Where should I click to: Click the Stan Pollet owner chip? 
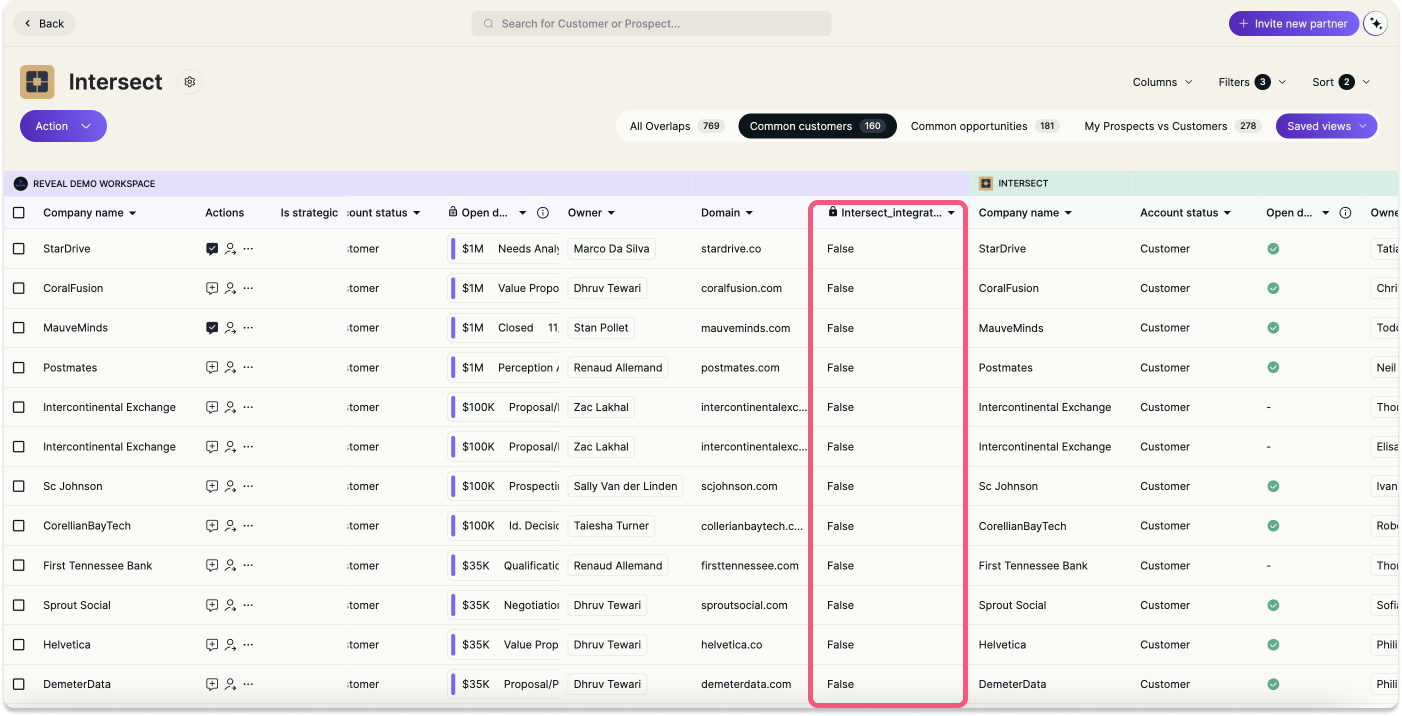(600, 328)
